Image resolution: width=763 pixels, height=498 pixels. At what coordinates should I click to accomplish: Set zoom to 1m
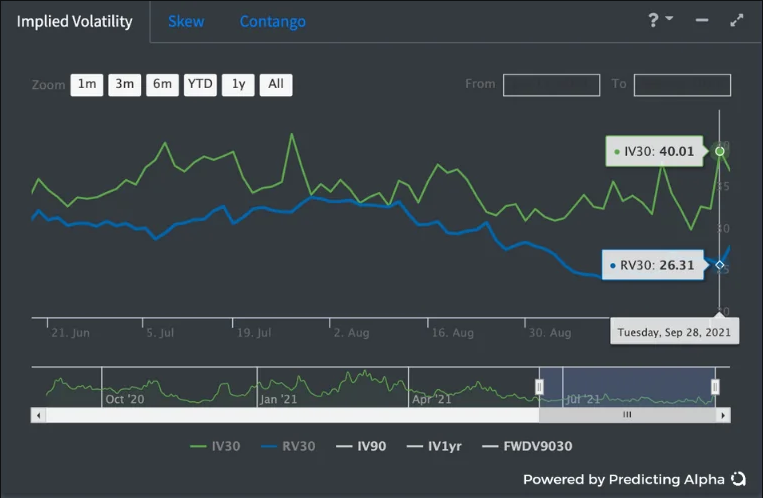click(x=87, y=85)
